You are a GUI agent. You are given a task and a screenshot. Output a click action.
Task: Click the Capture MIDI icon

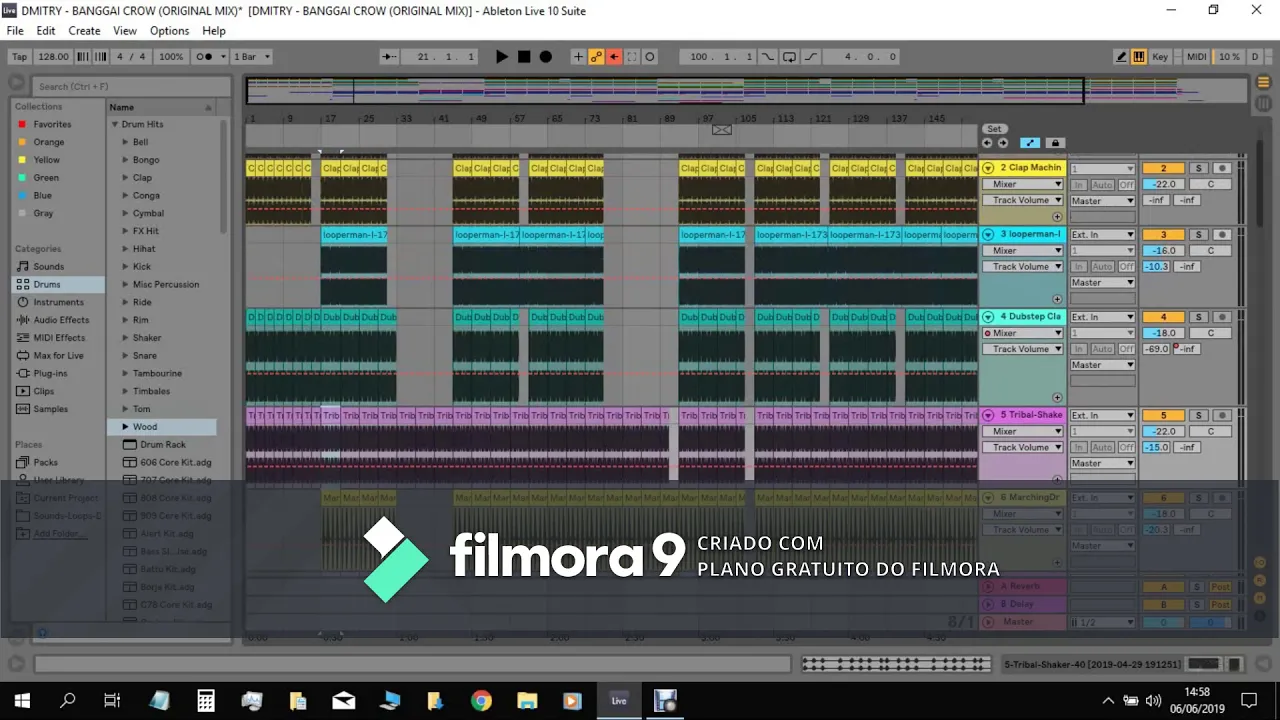[632, 57]
